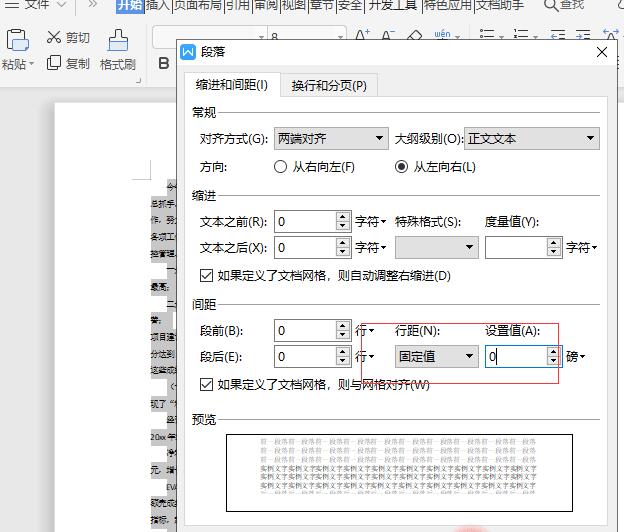Click the increase font size A+ icon
This screenshot has width=624, height=532.
[x=362, y=38]
